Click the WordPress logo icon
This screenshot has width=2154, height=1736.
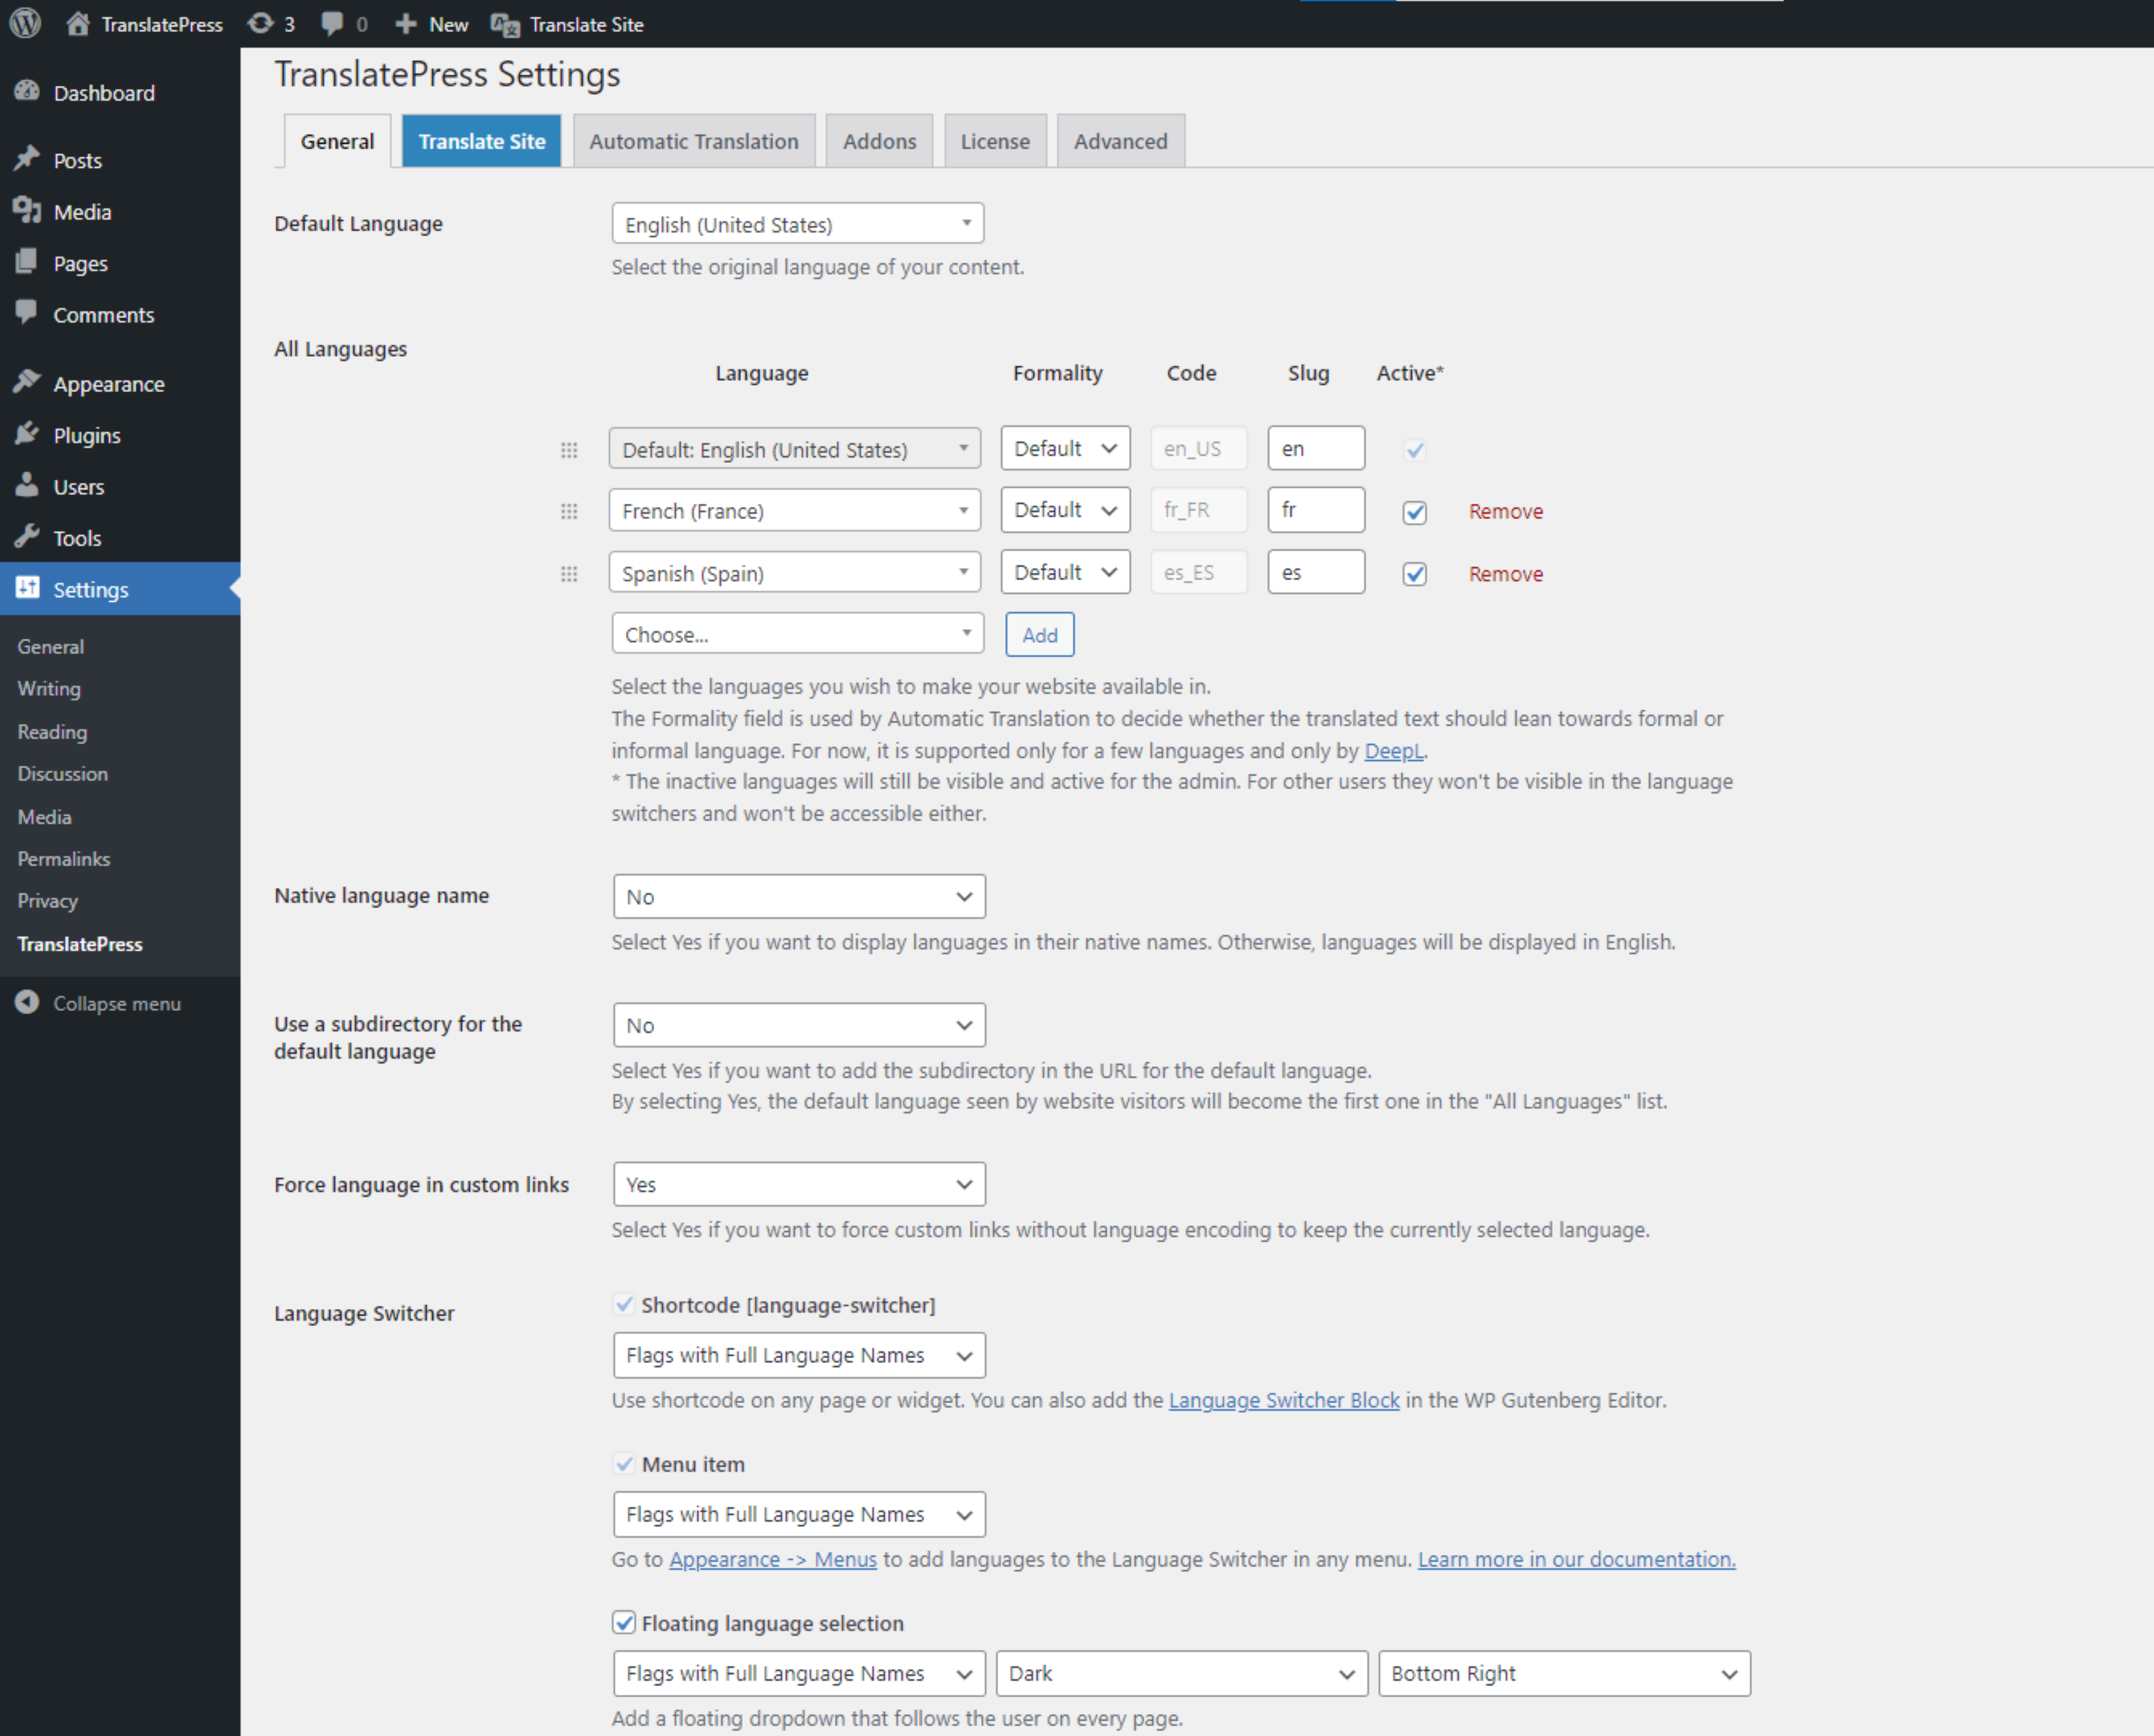pos(26,23)
